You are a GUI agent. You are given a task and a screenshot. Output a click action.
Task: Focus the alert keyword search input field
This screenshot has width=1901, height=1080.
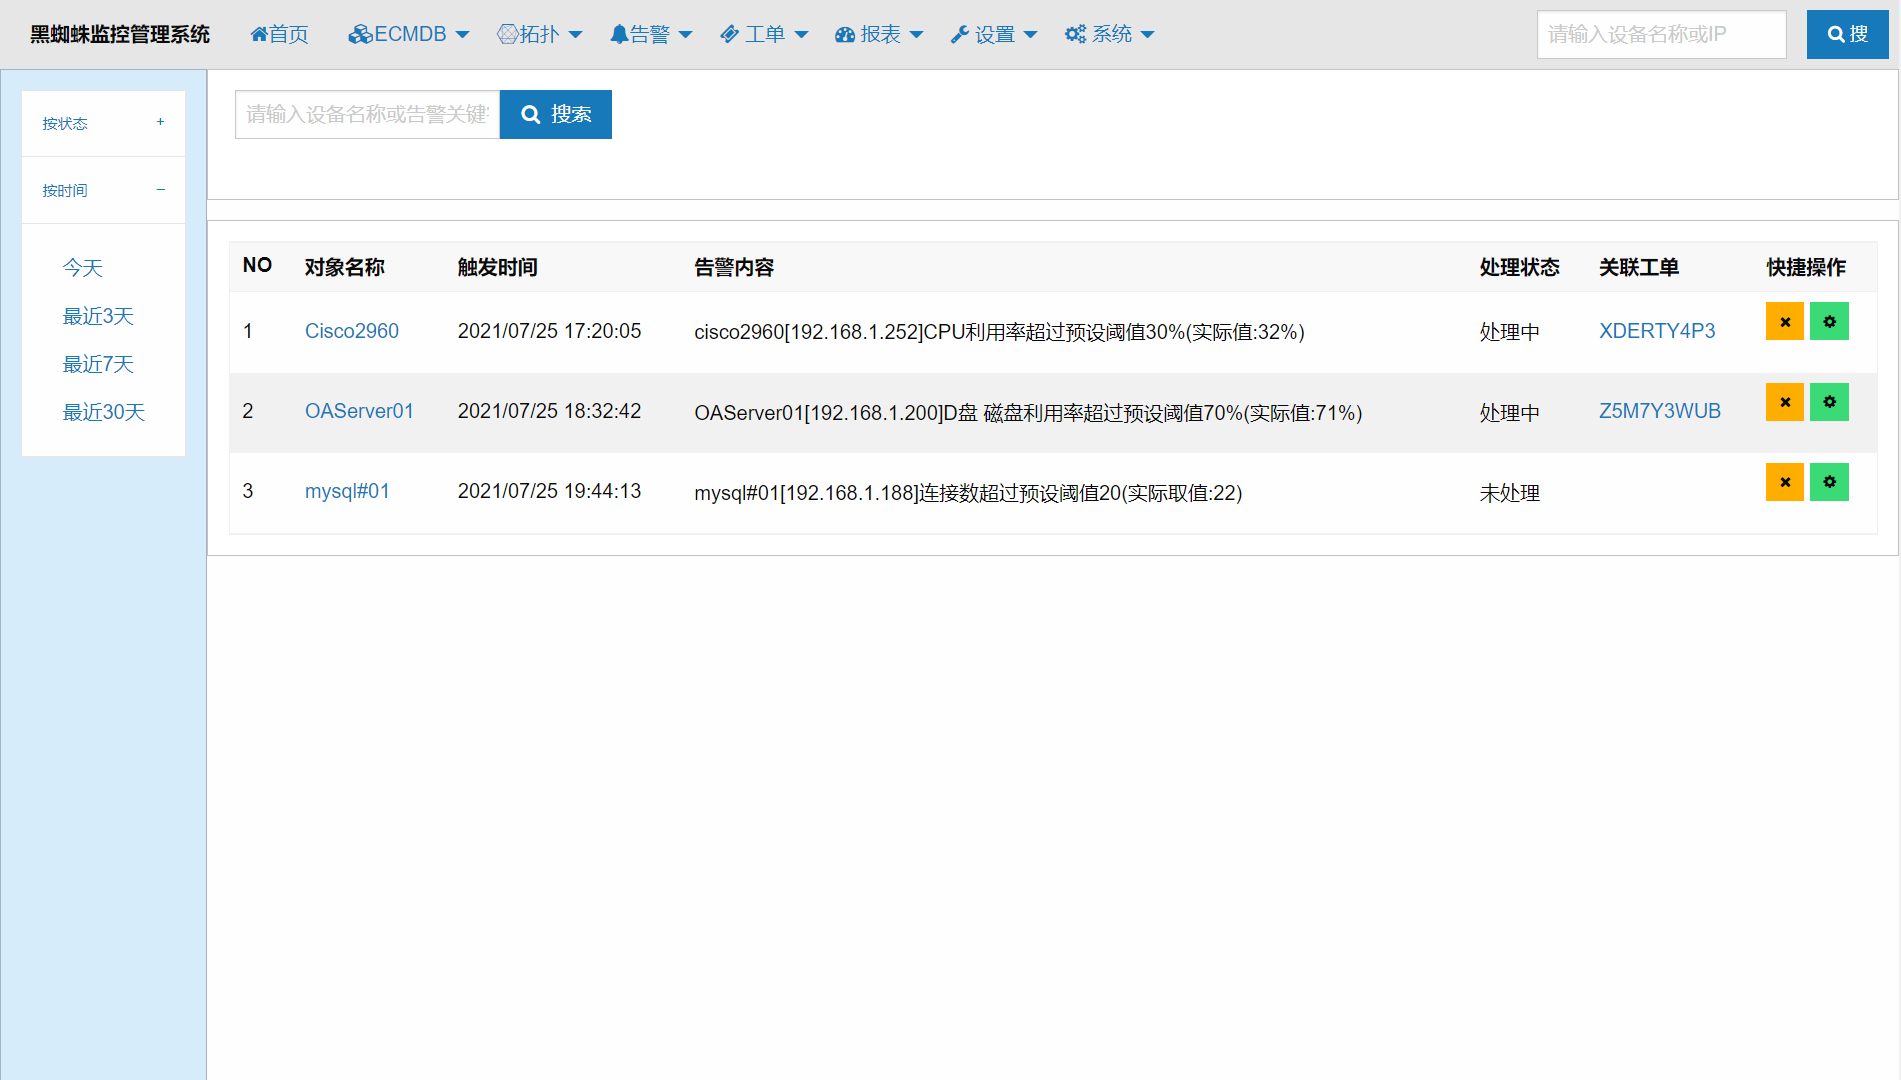367,114
